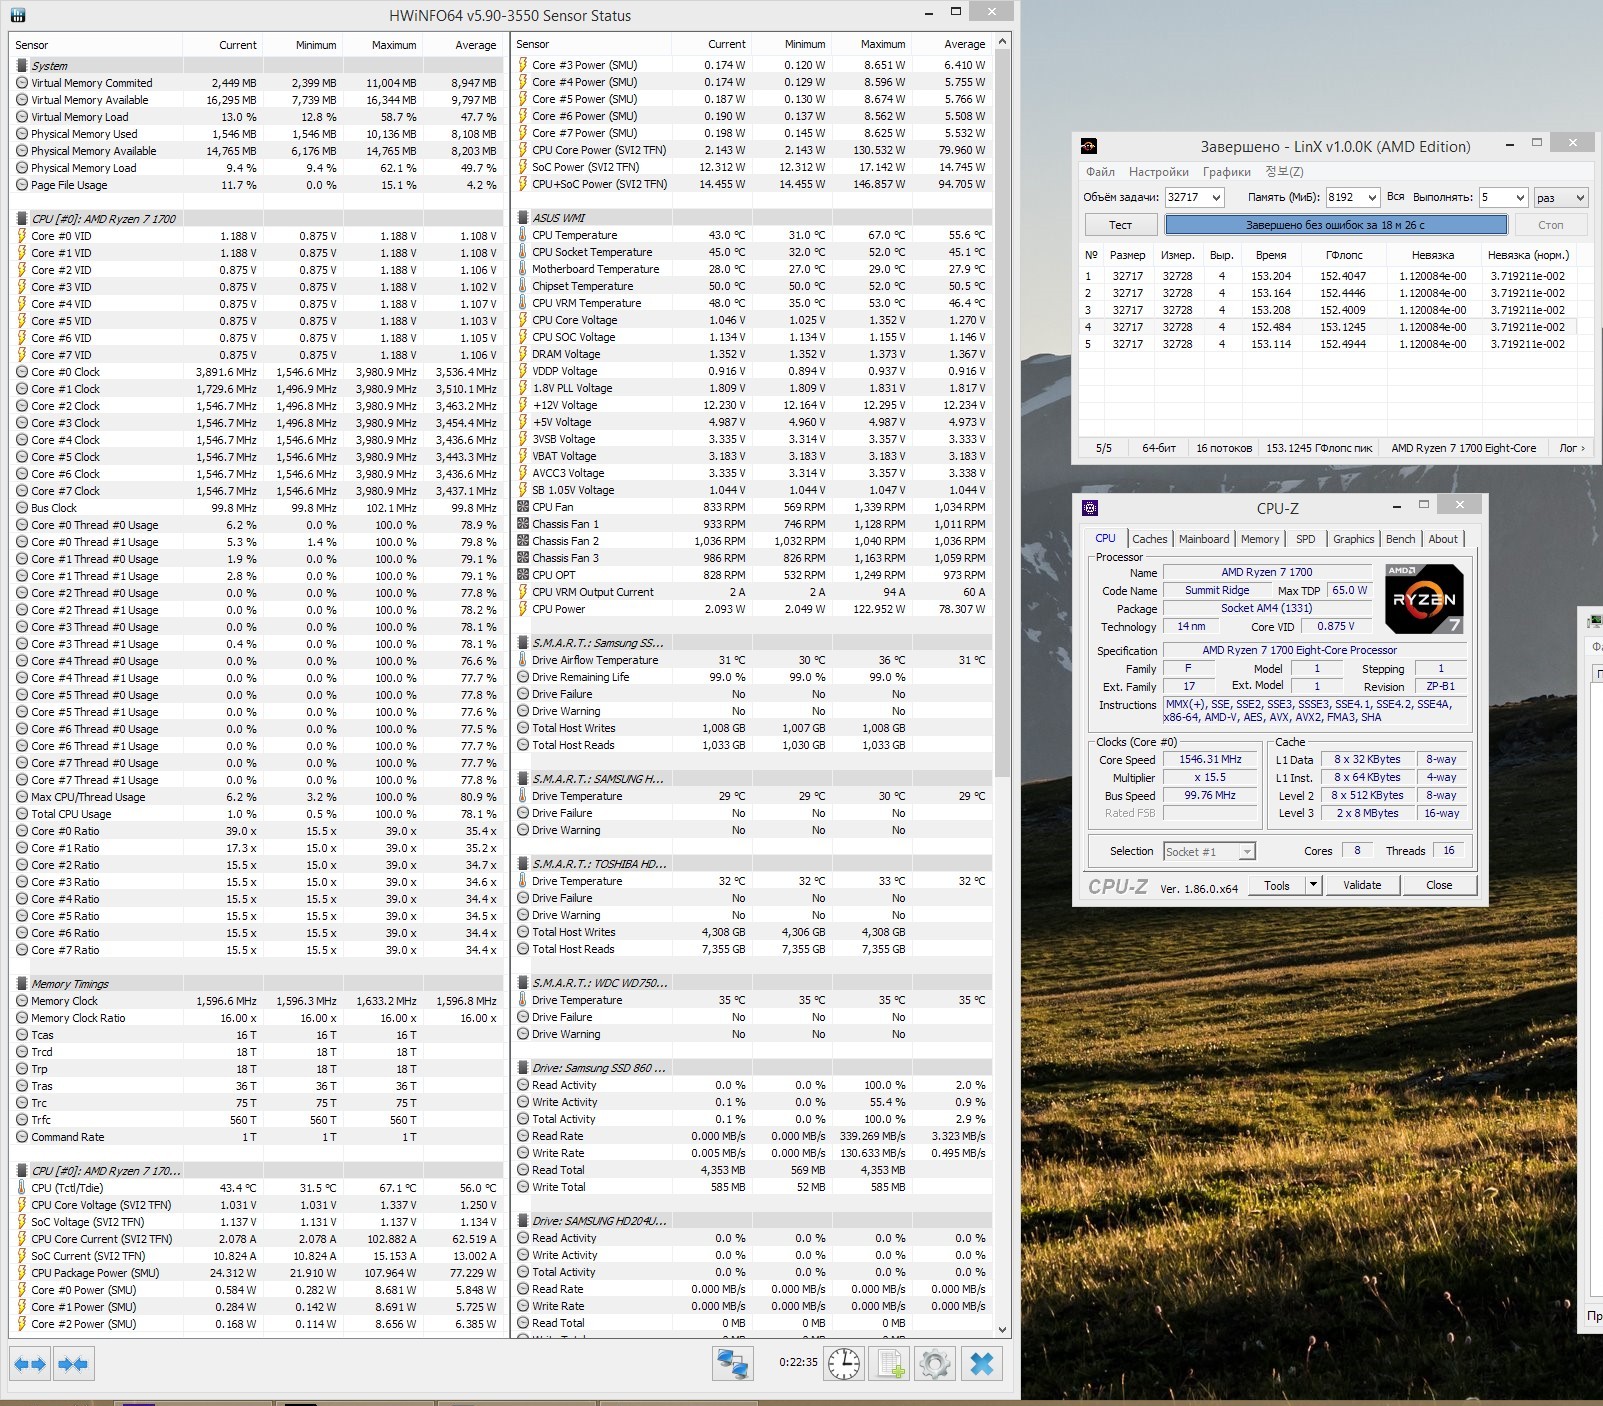Click the ГФлопс column header in LinX
1603x1406 pixels.
pyautogui.click(x=1344, y=255)
